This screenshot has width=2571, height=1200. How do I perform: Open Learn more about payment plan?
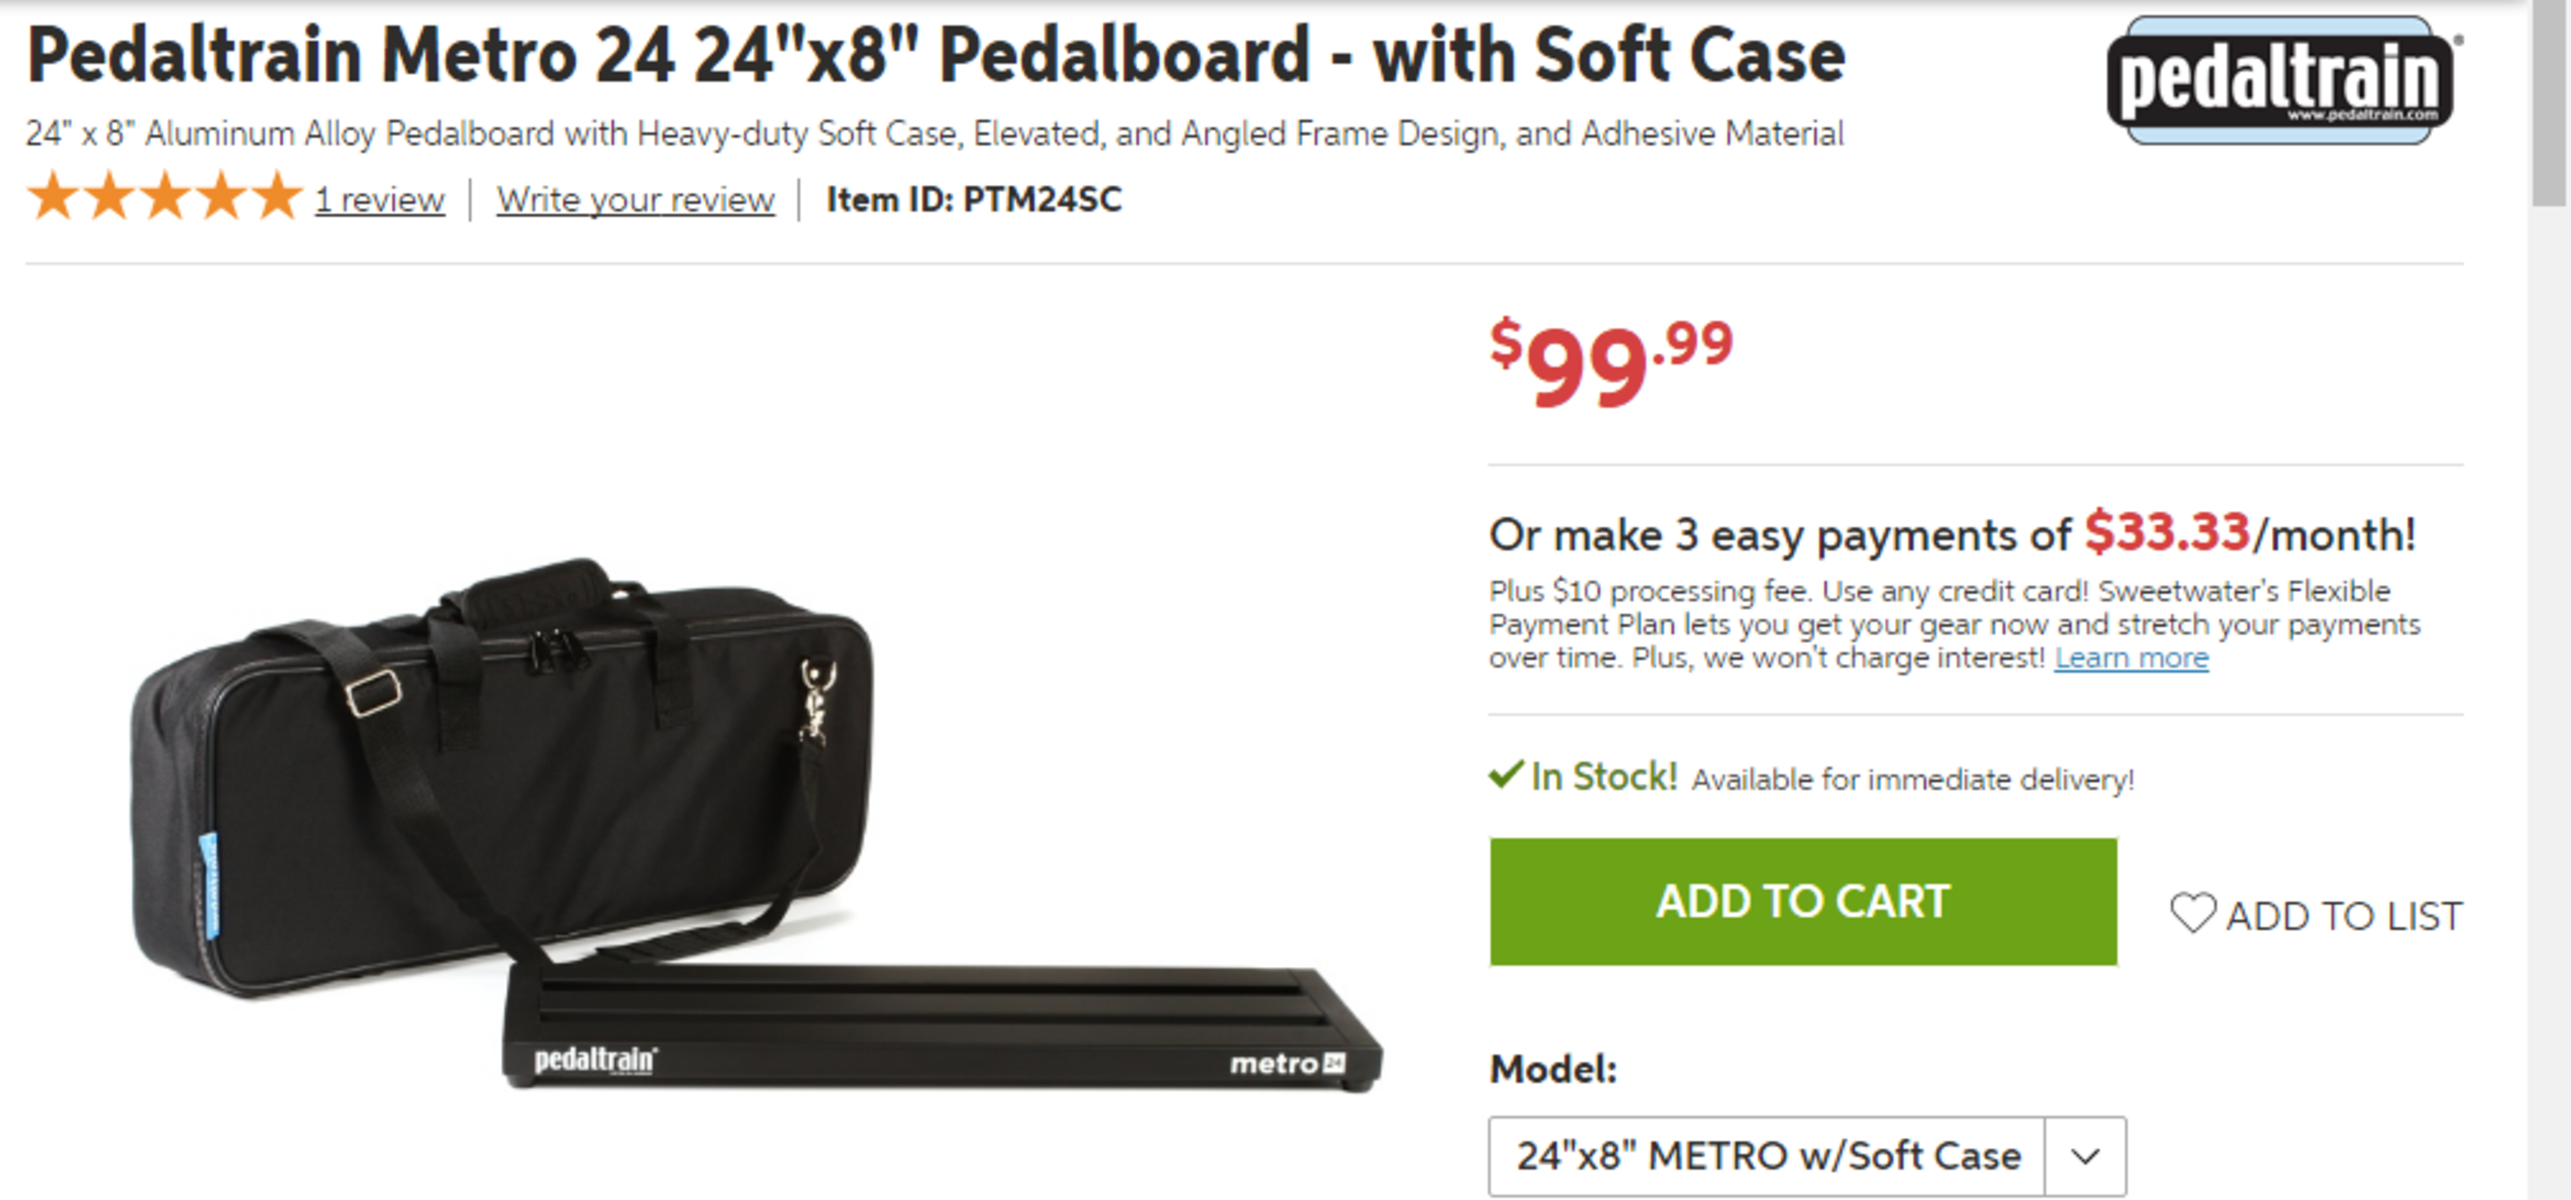2131,658
